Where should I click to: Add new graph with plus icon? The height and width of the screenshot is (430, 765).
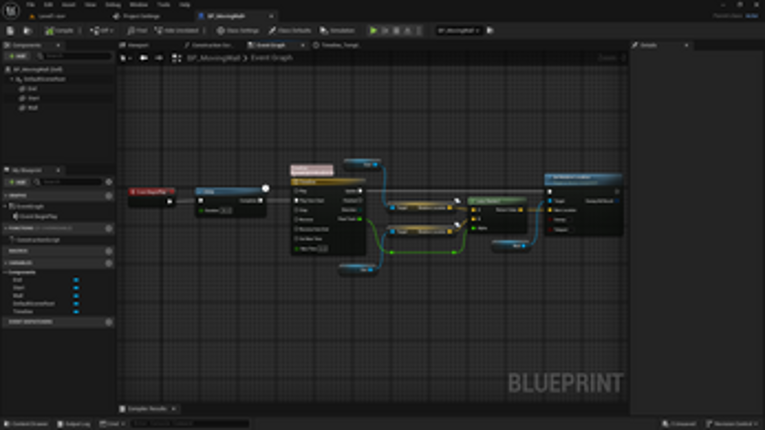109,196
